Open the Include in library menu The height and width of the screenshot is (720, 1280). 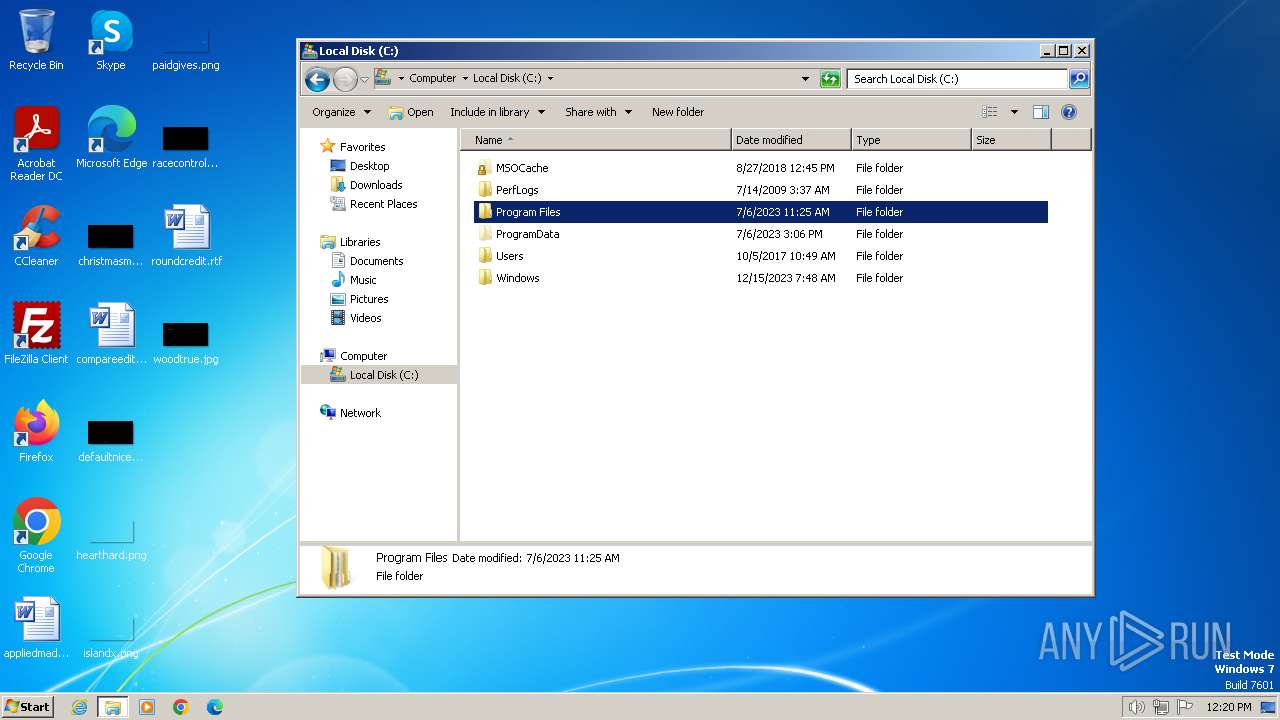[x=497, y=112]
